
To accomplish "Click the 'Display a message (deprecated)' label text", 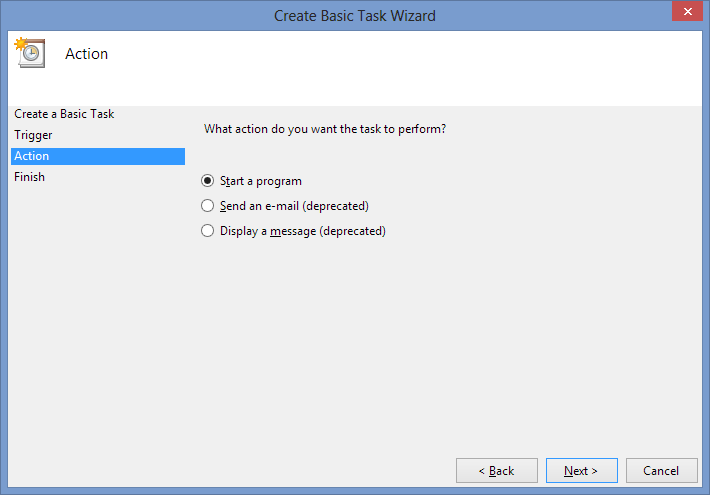I will pos(302,231).
